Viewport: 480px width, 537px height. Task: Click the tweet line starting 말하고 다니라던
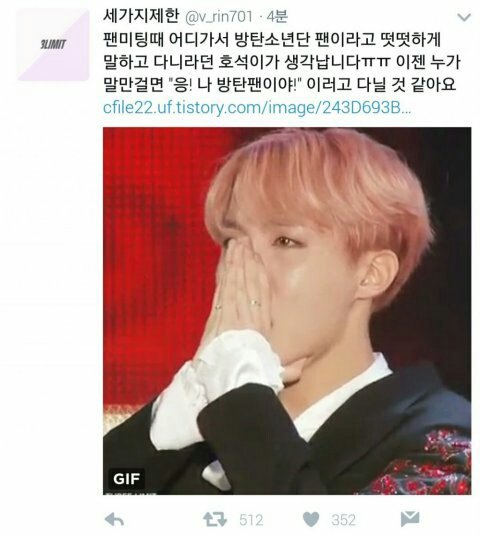click(282, 62)
